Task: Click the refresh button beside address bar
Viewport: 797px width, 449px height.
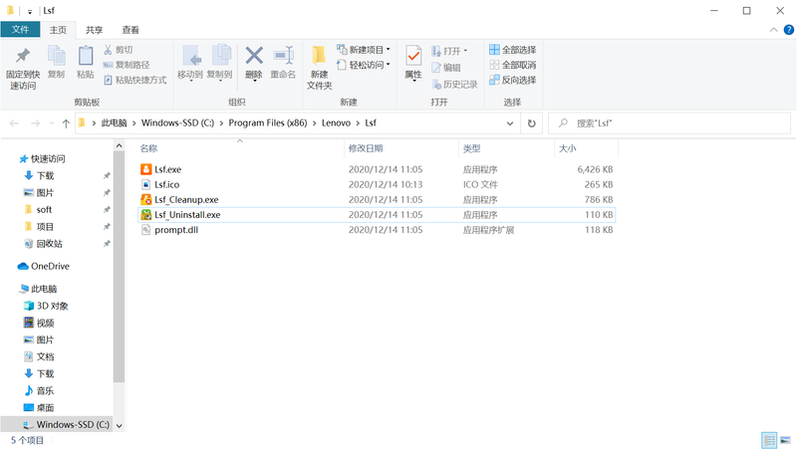Action: [x=532, y=123]
